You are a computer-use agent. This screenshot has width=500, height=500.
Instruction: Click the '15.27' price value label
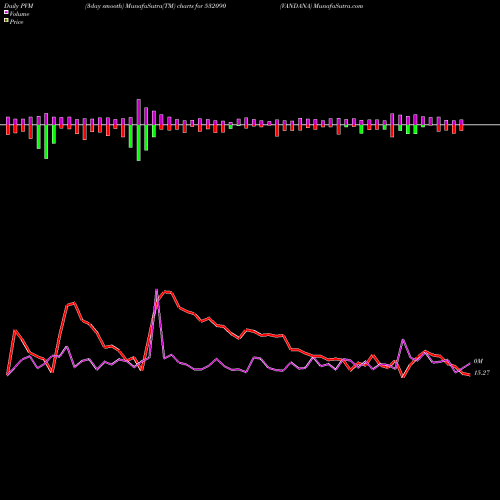tap(482, 373)
